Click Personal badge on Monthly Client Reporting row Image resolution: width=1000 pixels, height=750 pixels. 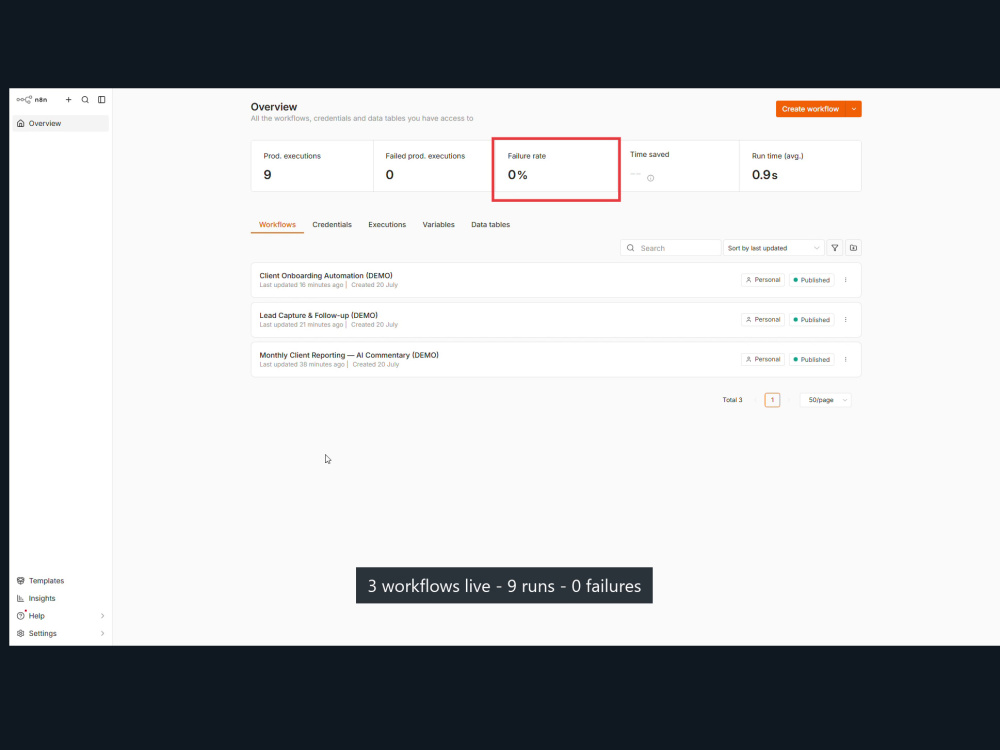[763, 360]
